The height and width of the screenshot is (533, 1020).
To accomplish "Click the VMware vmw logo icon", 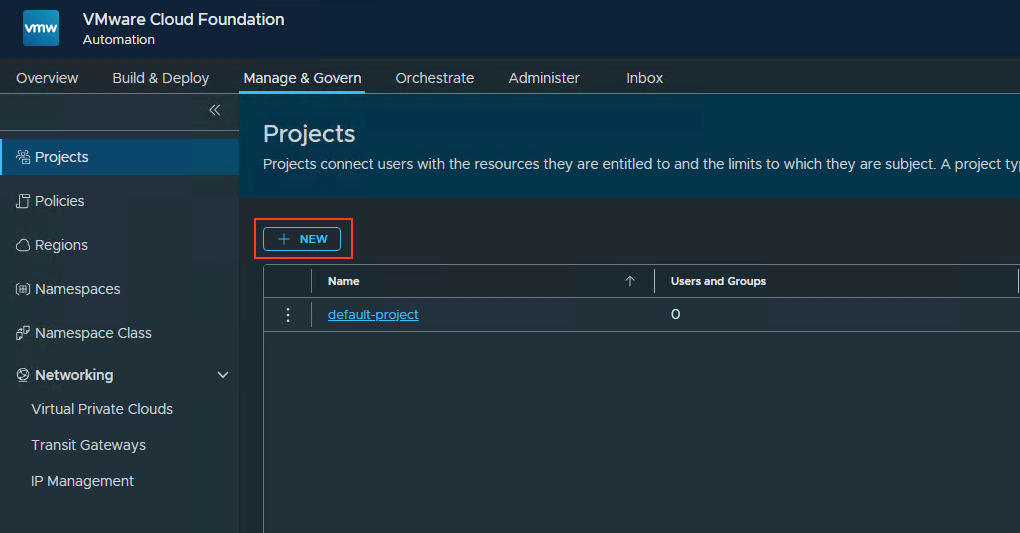I will [x=41, y=28].
